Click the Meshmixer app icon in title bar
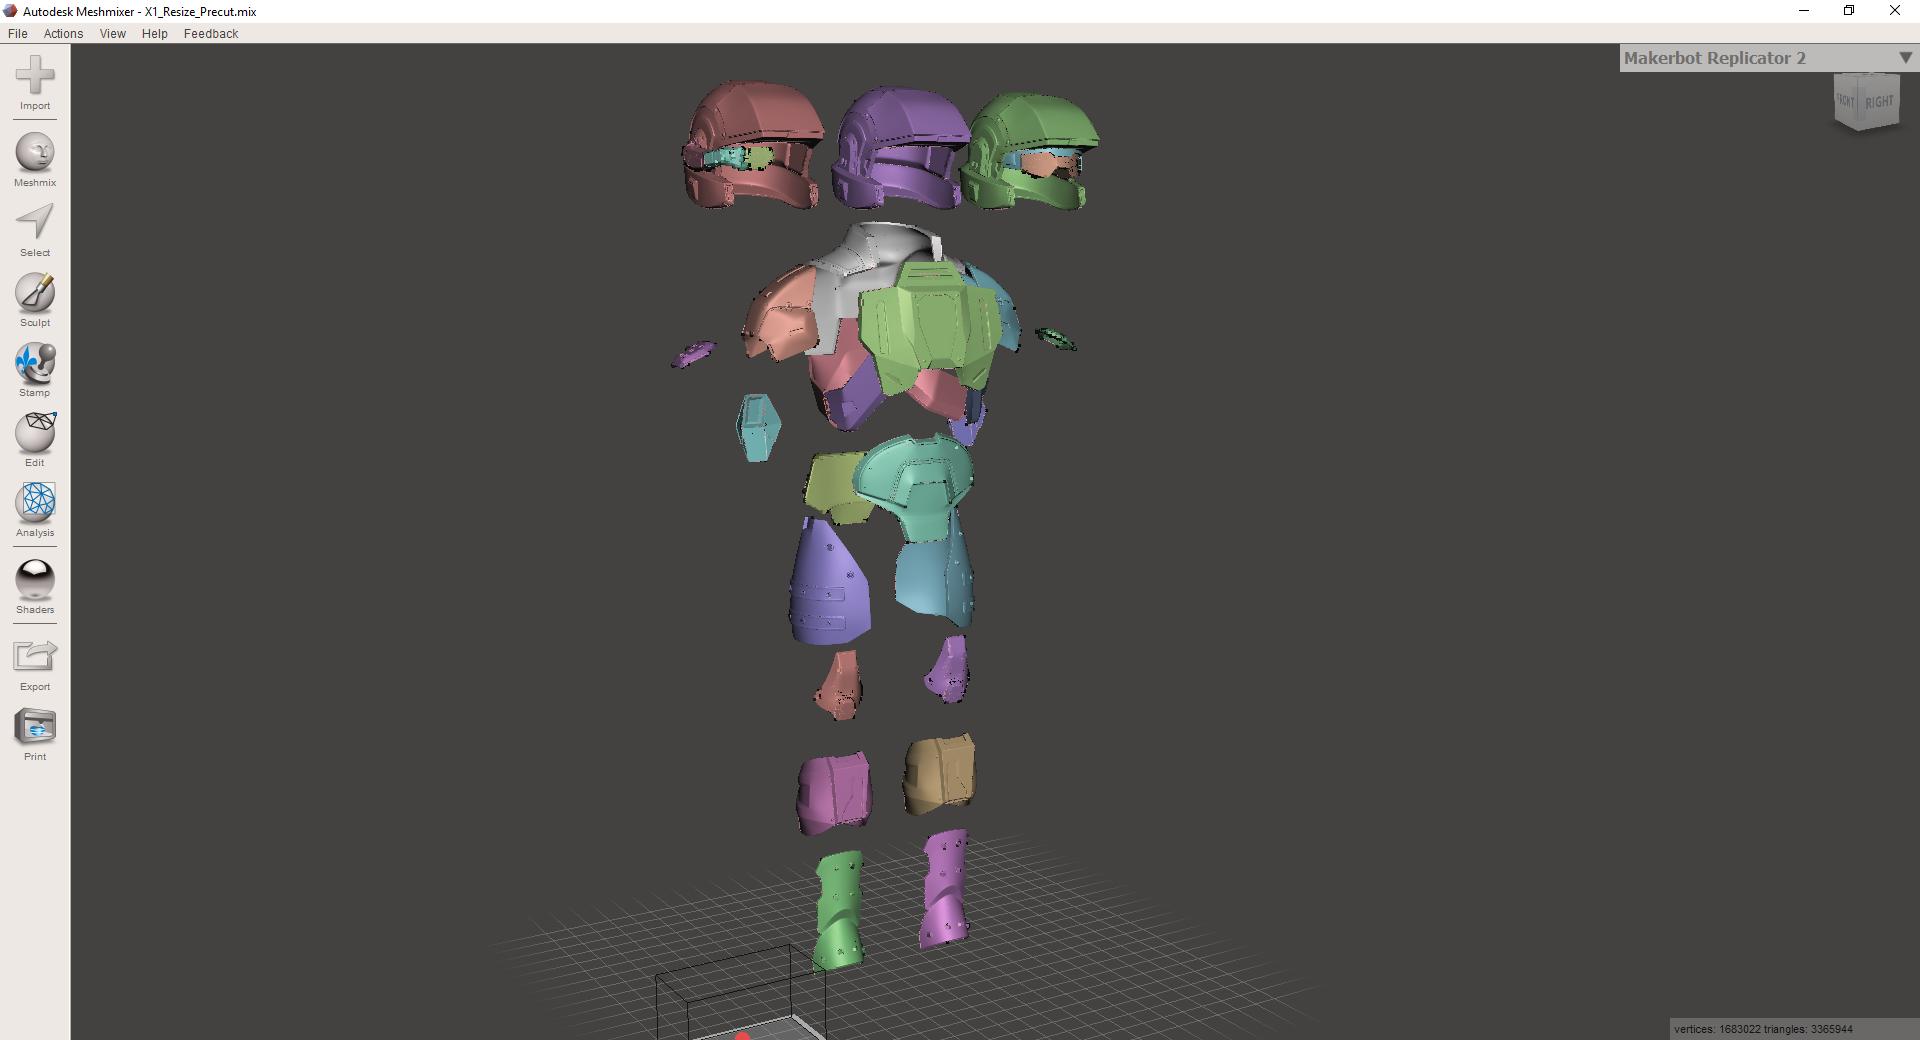The width and height of the screenshot is (1920, 1040). point(10,11)
